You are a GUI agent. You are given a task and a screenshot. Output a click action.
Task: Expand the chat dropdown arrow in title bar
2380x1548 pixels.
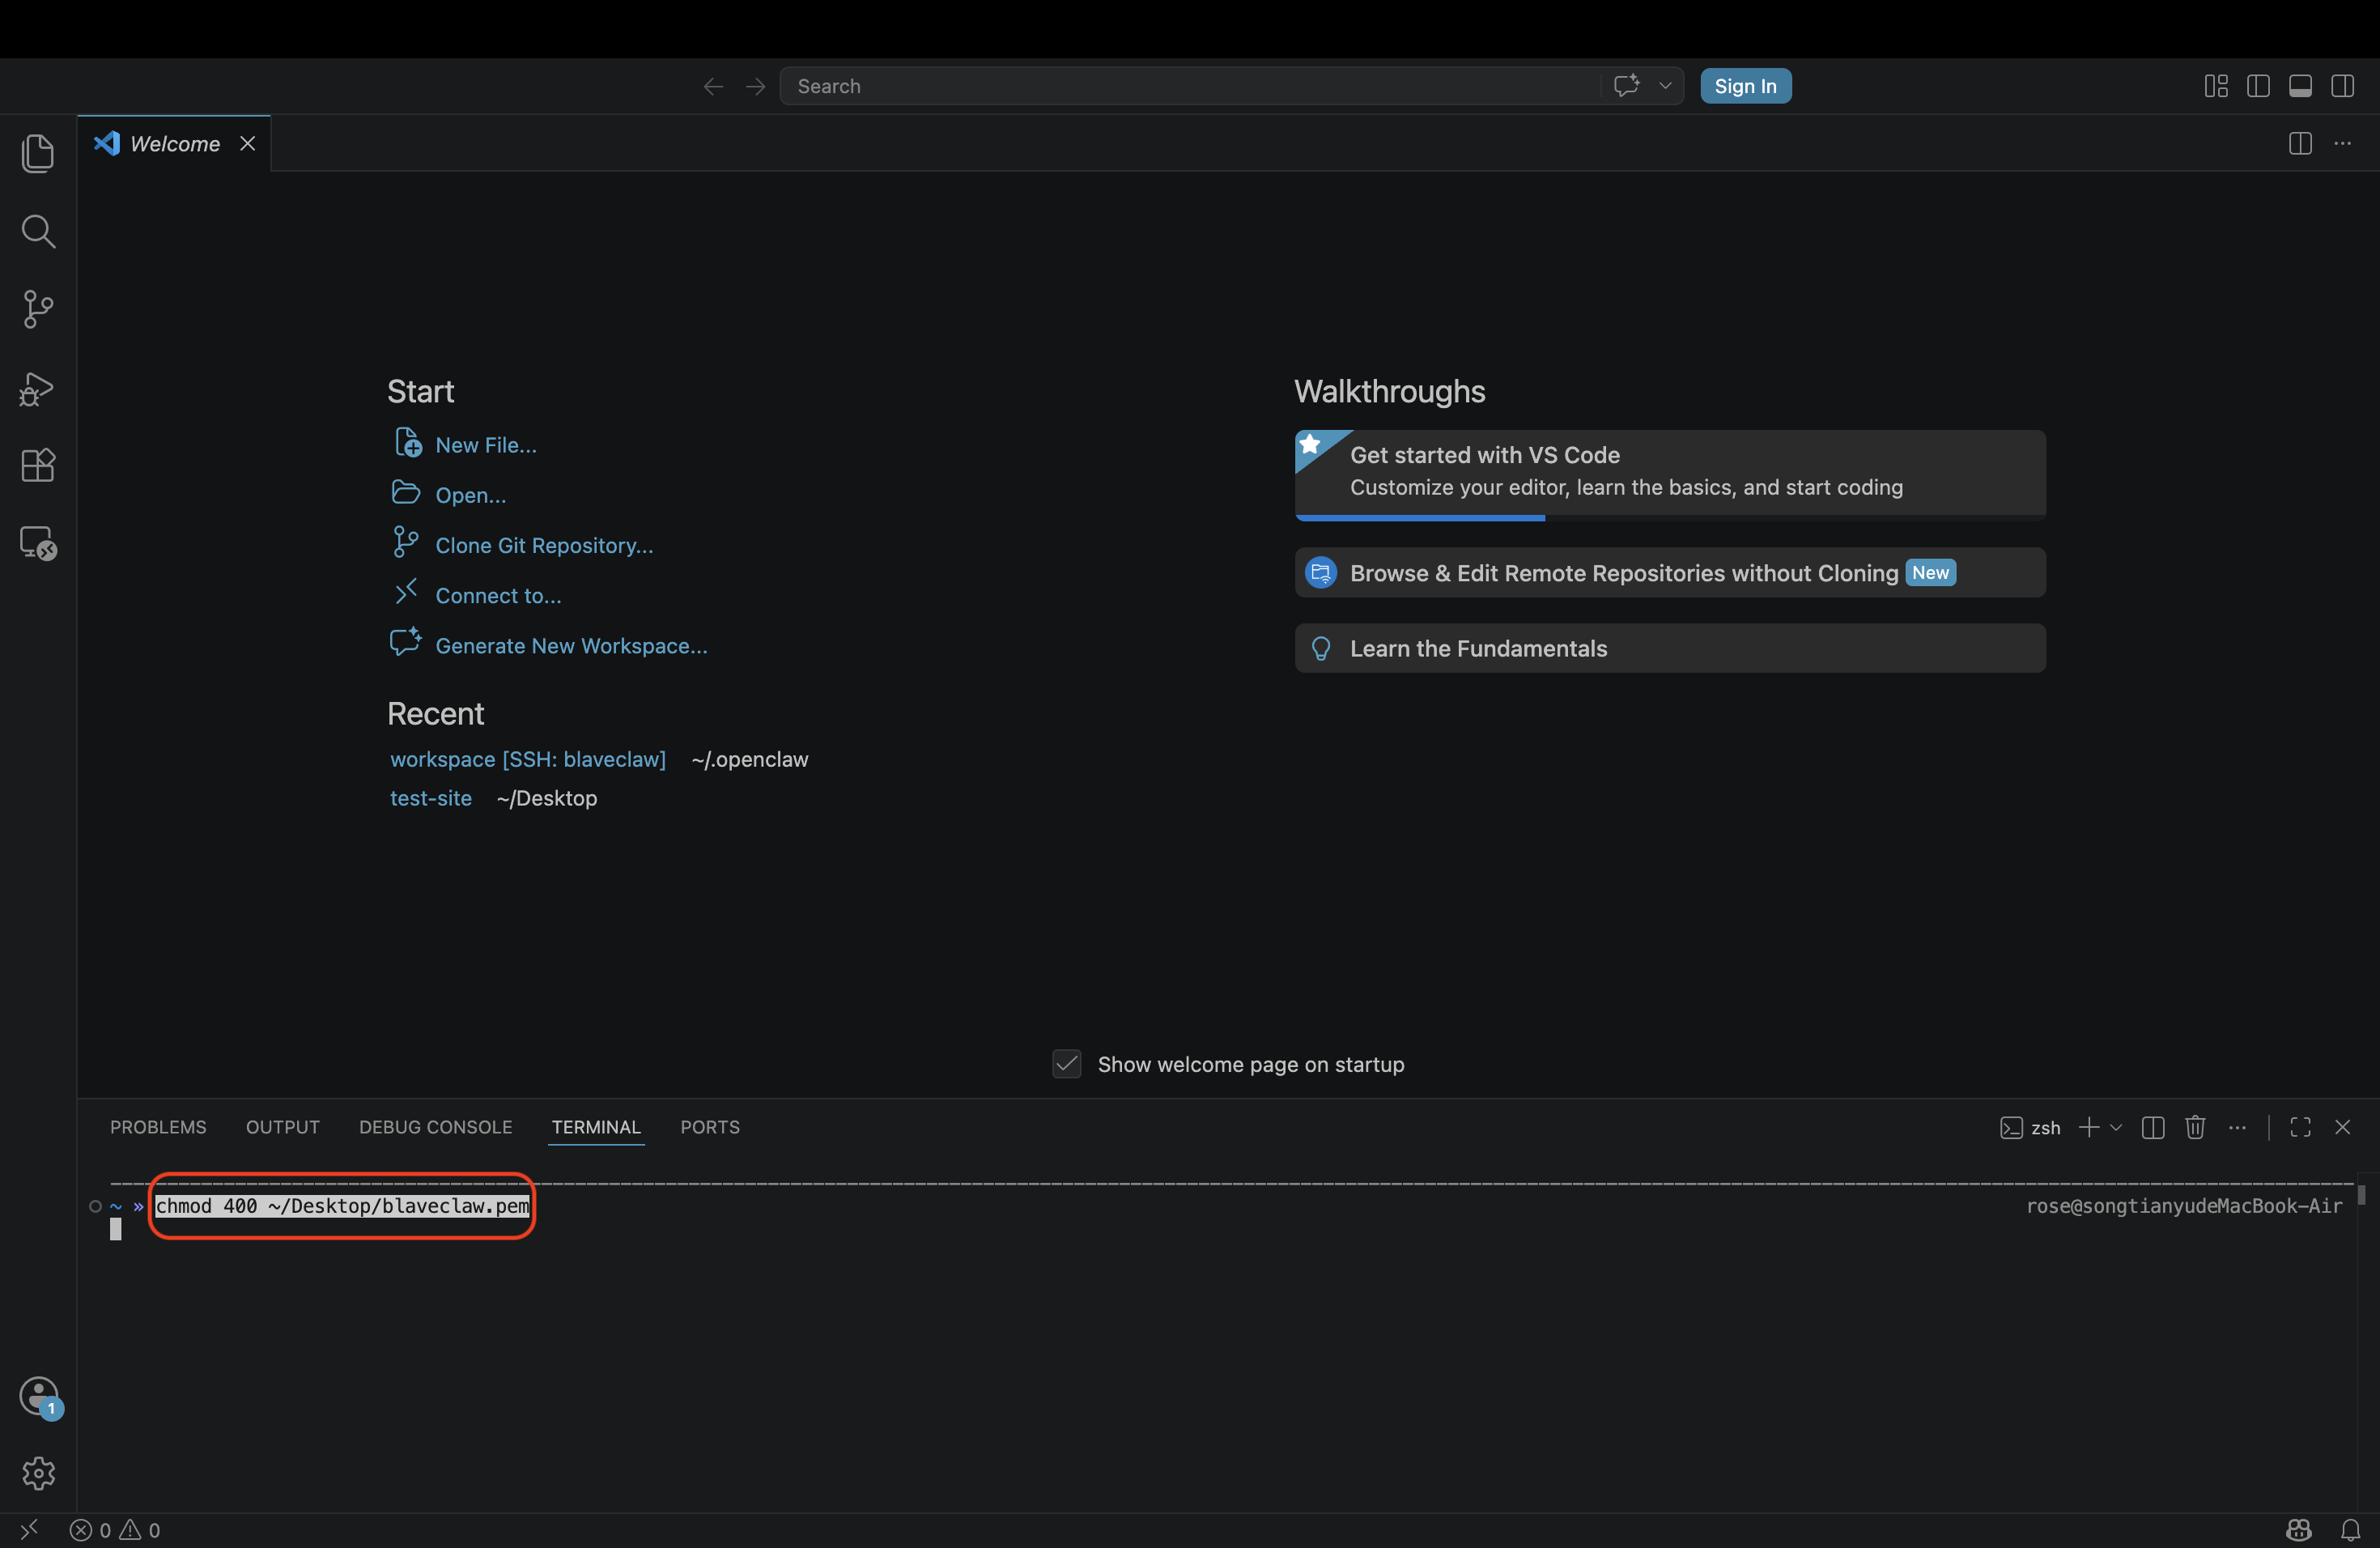tap(1665, 86)
